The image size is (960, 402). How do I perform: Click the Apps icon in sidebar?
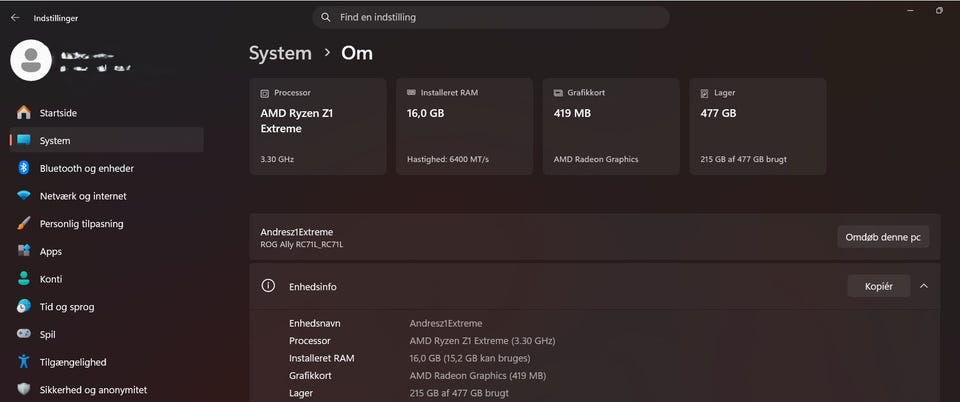pos(24,251)
